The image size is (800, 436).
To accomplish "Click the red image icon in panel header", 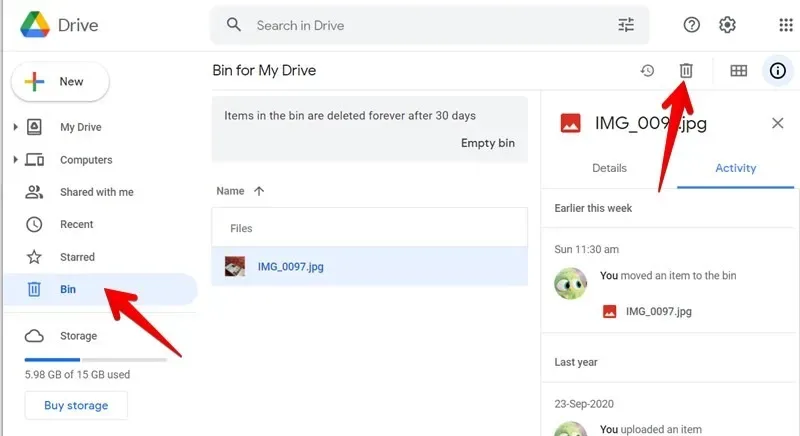I will click(570, 123).
